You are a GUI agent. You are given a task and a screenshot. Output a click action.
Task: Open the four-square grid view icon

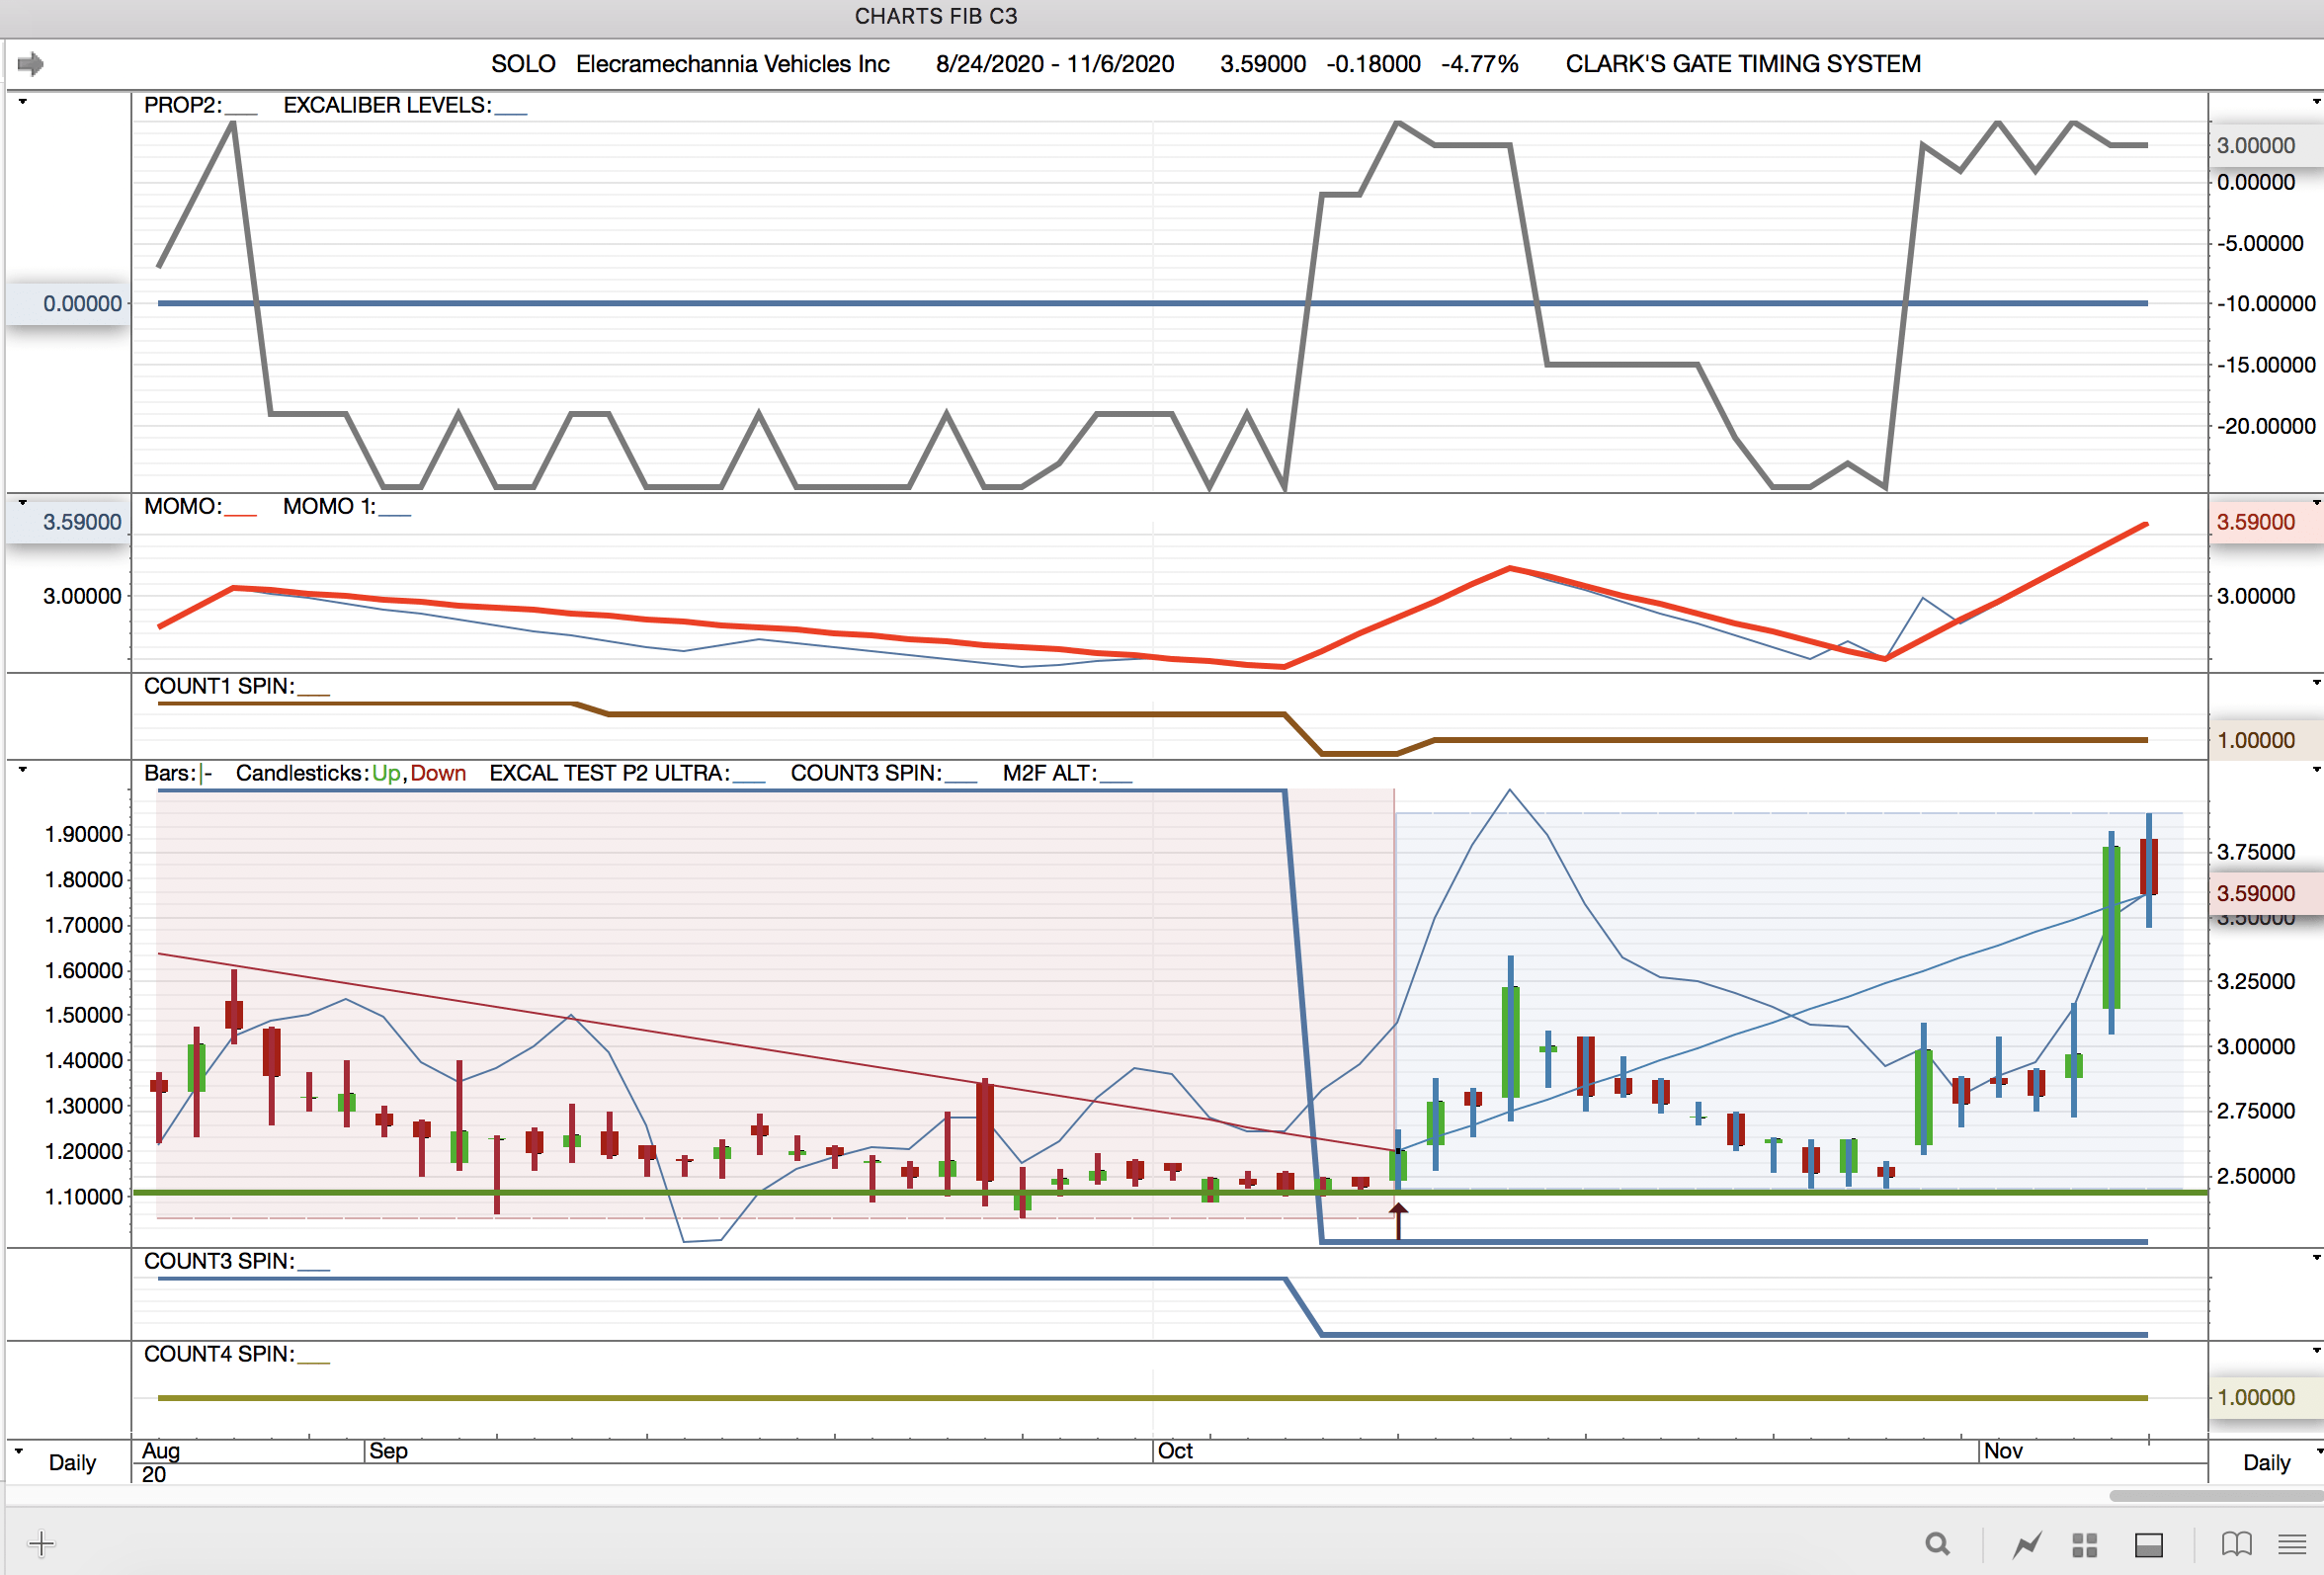coord(2085,1545)
